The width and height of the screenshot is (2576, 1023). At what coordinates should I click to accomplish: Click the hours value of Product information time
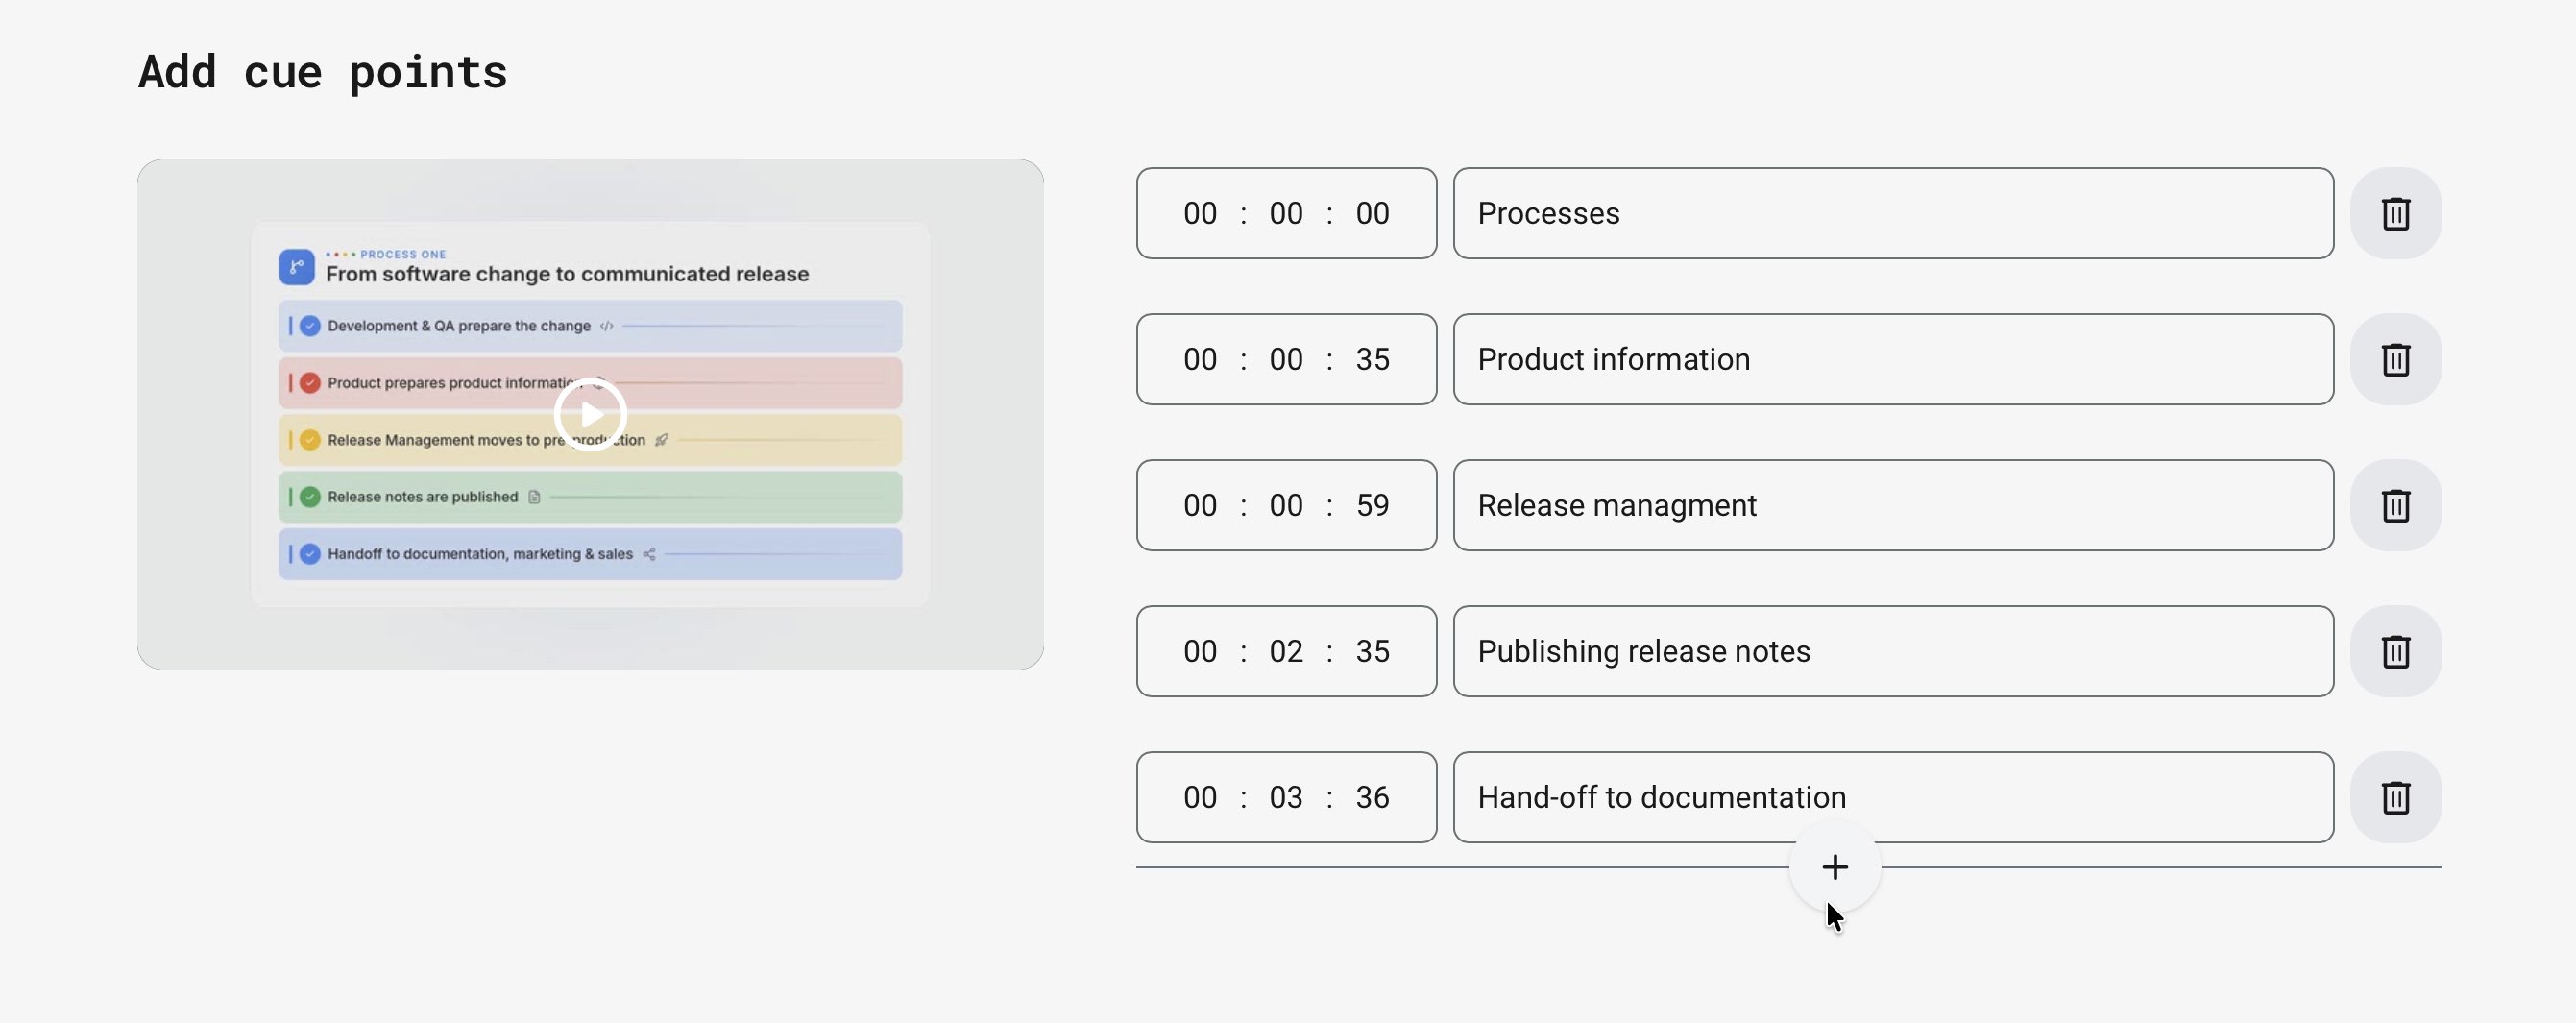[x=1200, y=359]
